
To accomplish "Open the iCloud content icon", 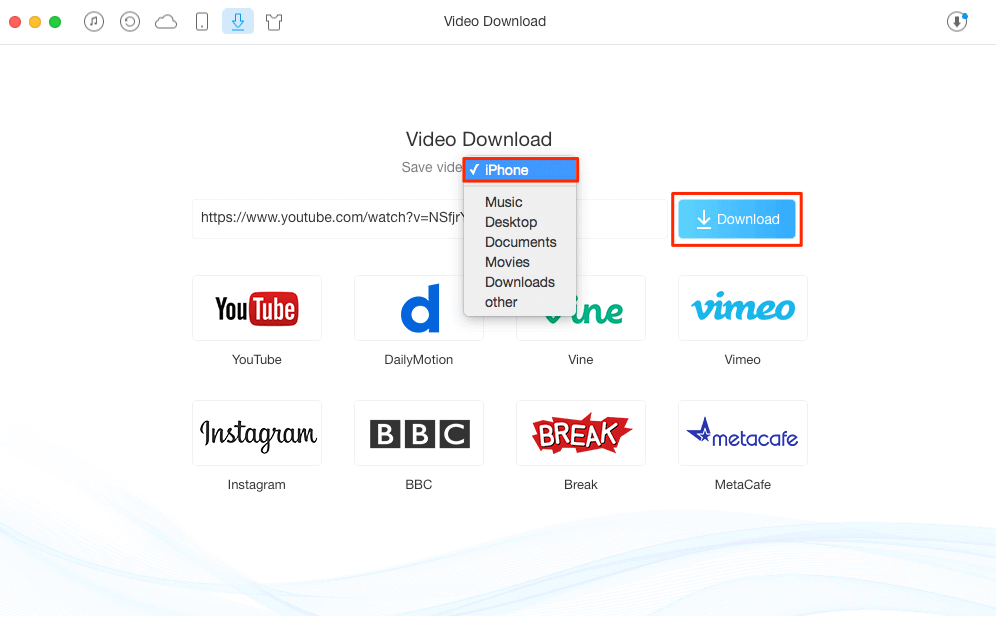I will coord(166,22).
